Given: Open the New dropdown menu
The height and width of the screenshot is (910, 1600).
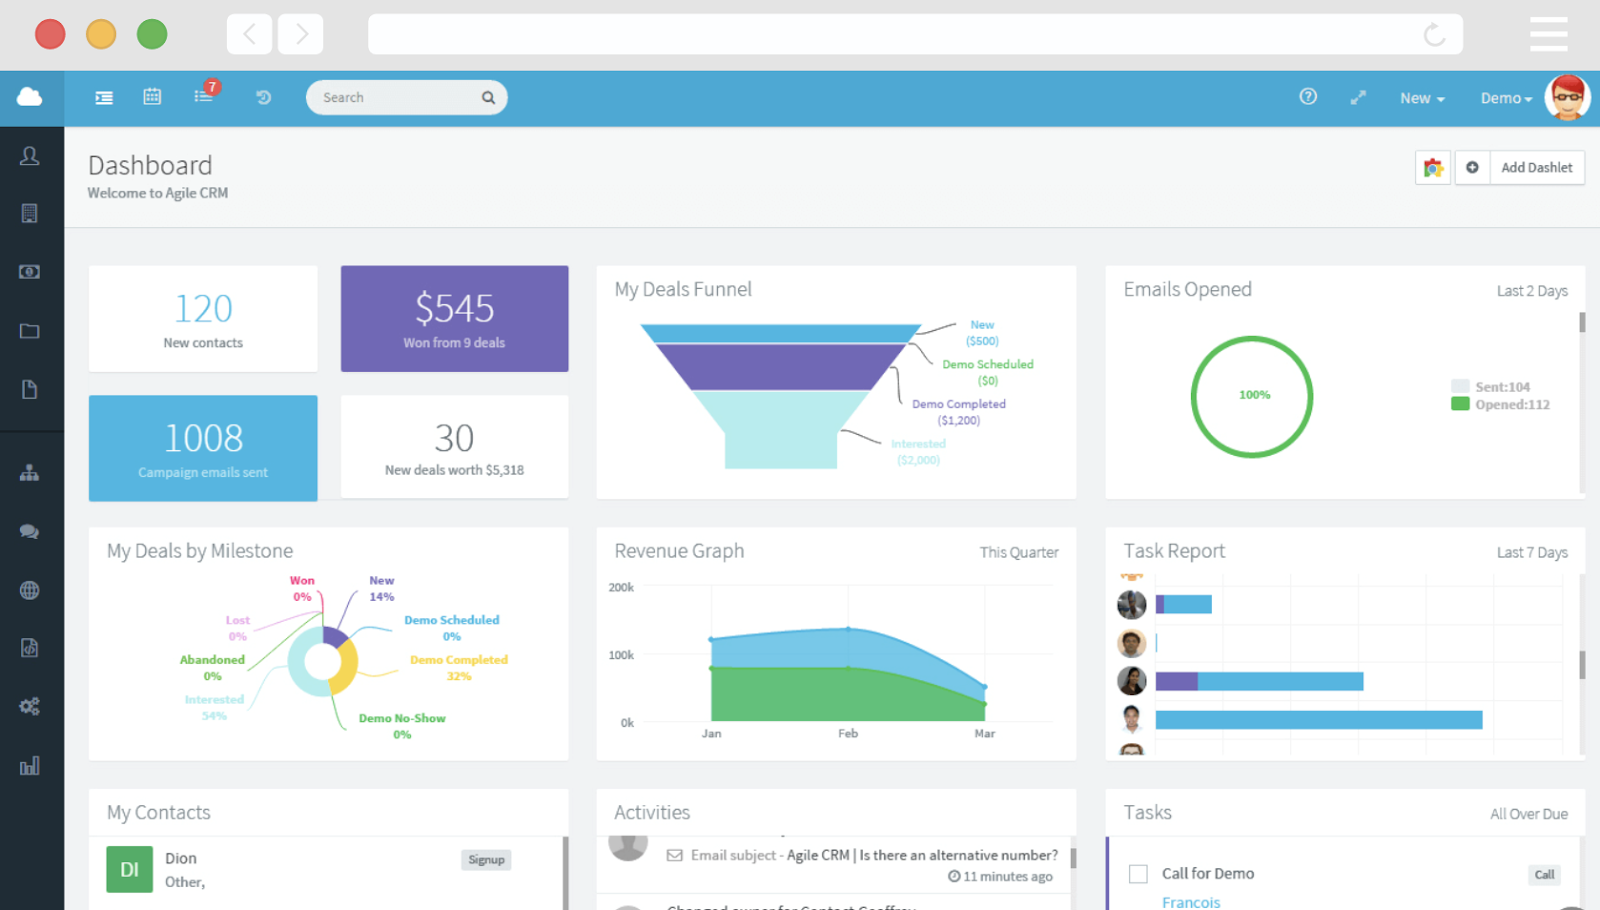Looking at the screenshot, I should point(1420,98).
